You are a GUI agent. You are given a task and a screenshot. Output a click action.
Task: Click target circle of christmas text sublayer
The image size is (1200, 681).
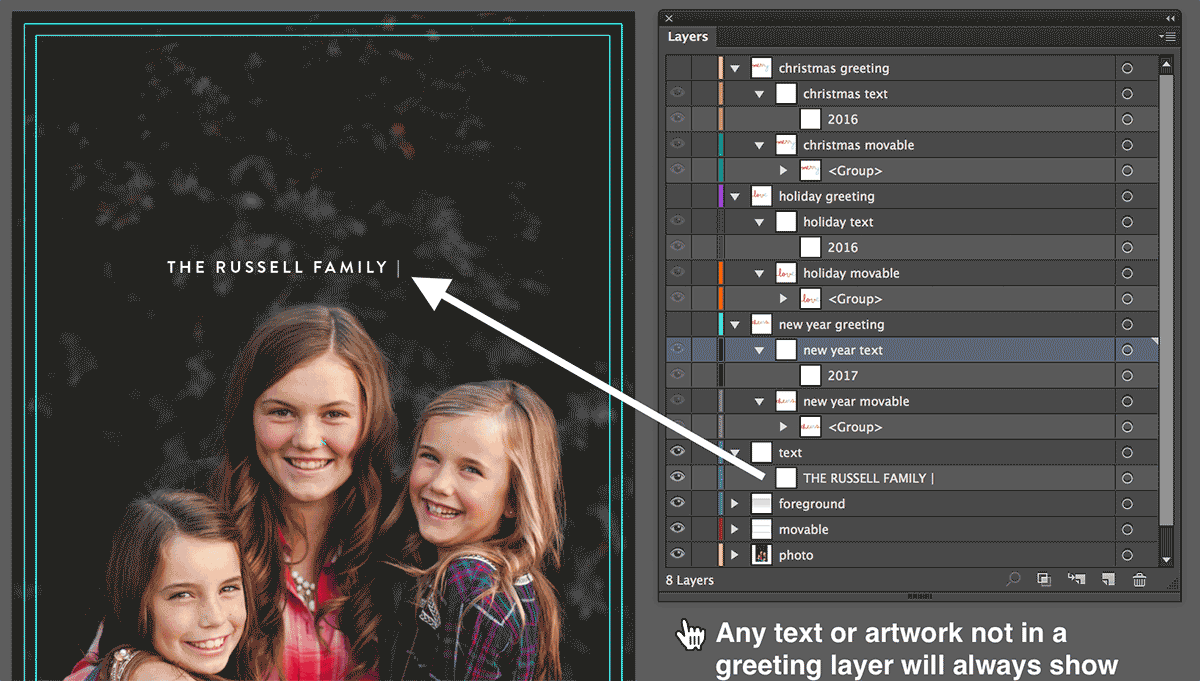[x=1127, y=94]
